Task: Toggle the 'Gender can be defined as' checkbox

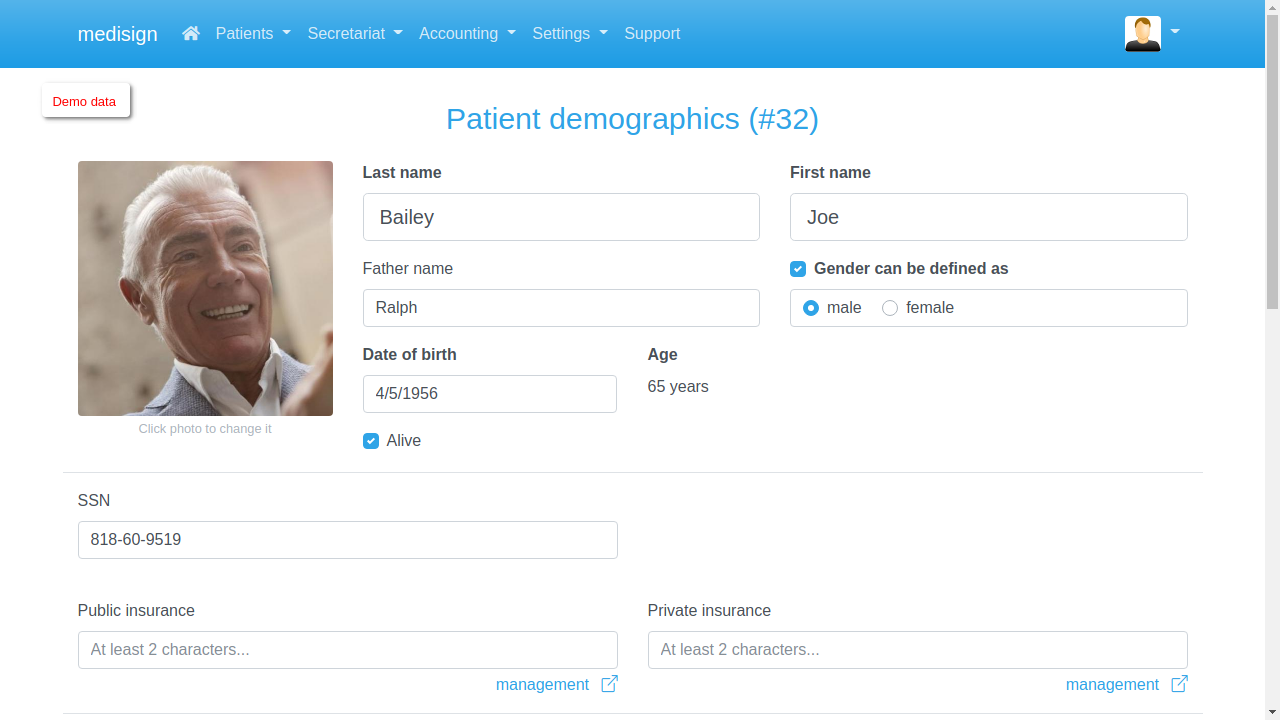Action: [798, 269]
